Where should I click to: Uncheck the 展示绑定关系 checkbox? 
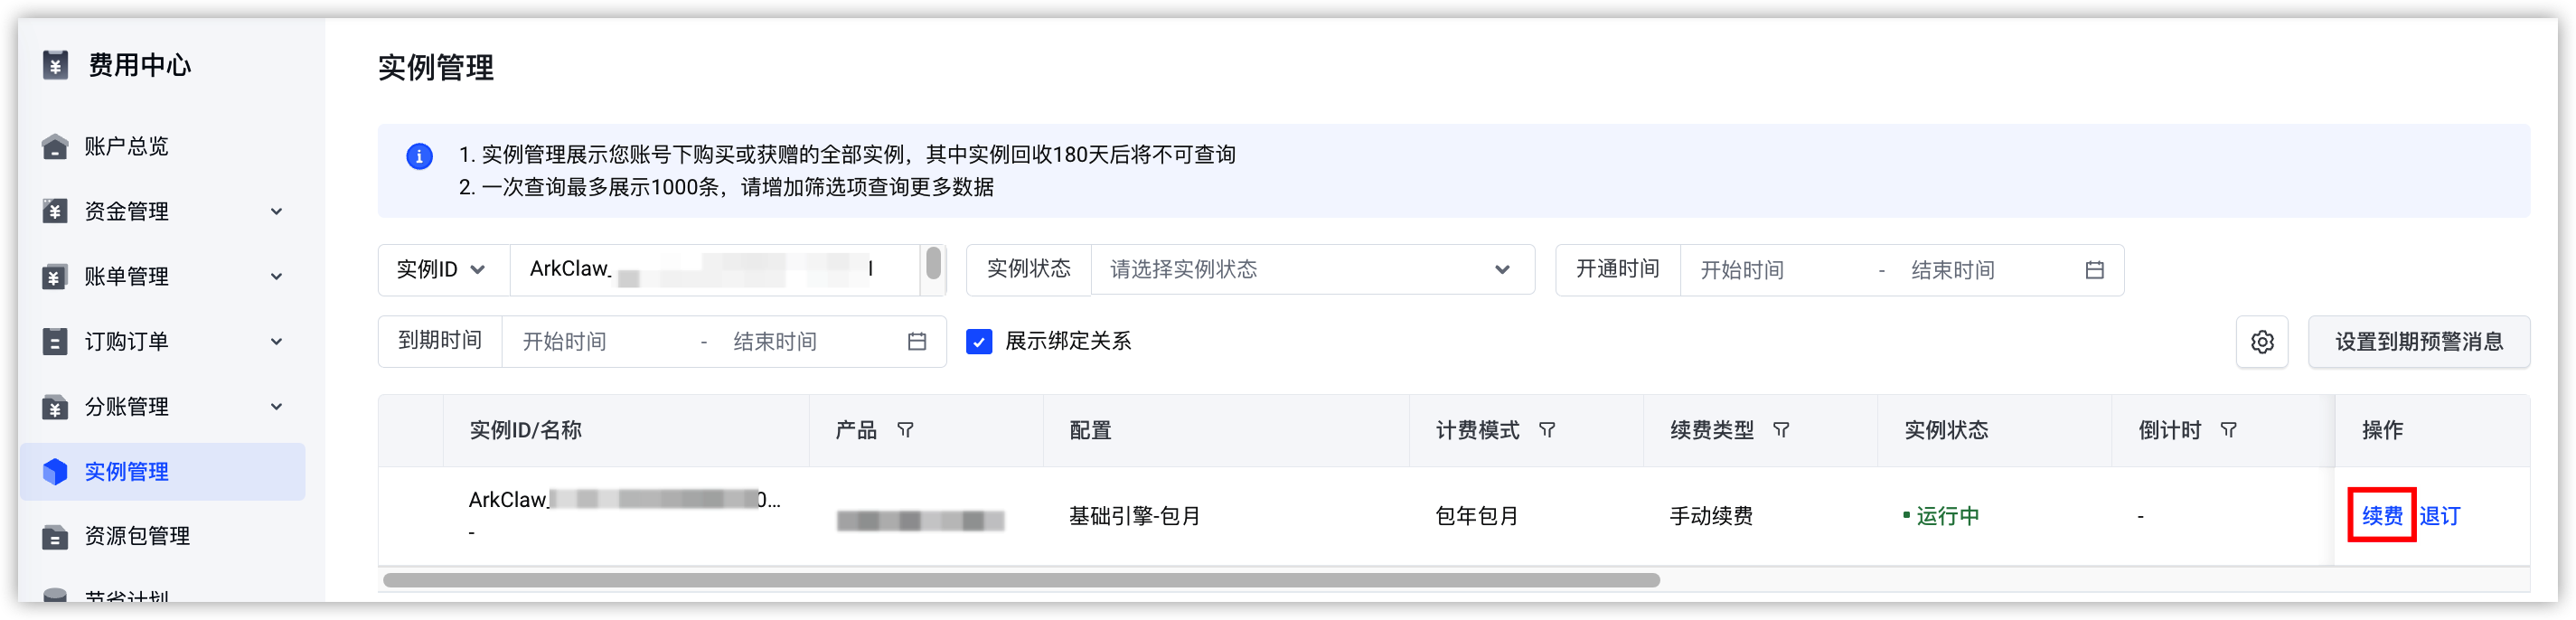(x=979, y=342)
